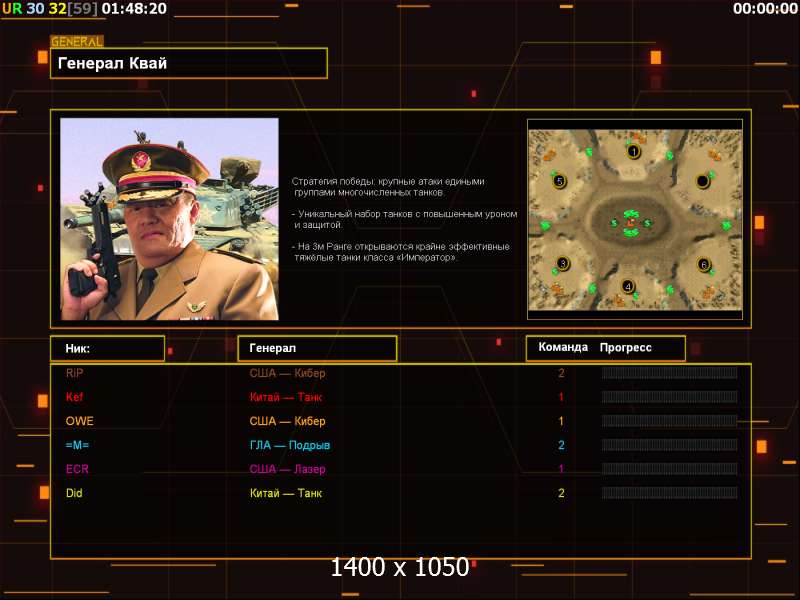Select player Kef's 'Китай — Танк' entry
The width and height of the screenshot is (800, 600).
coord(286,397)
